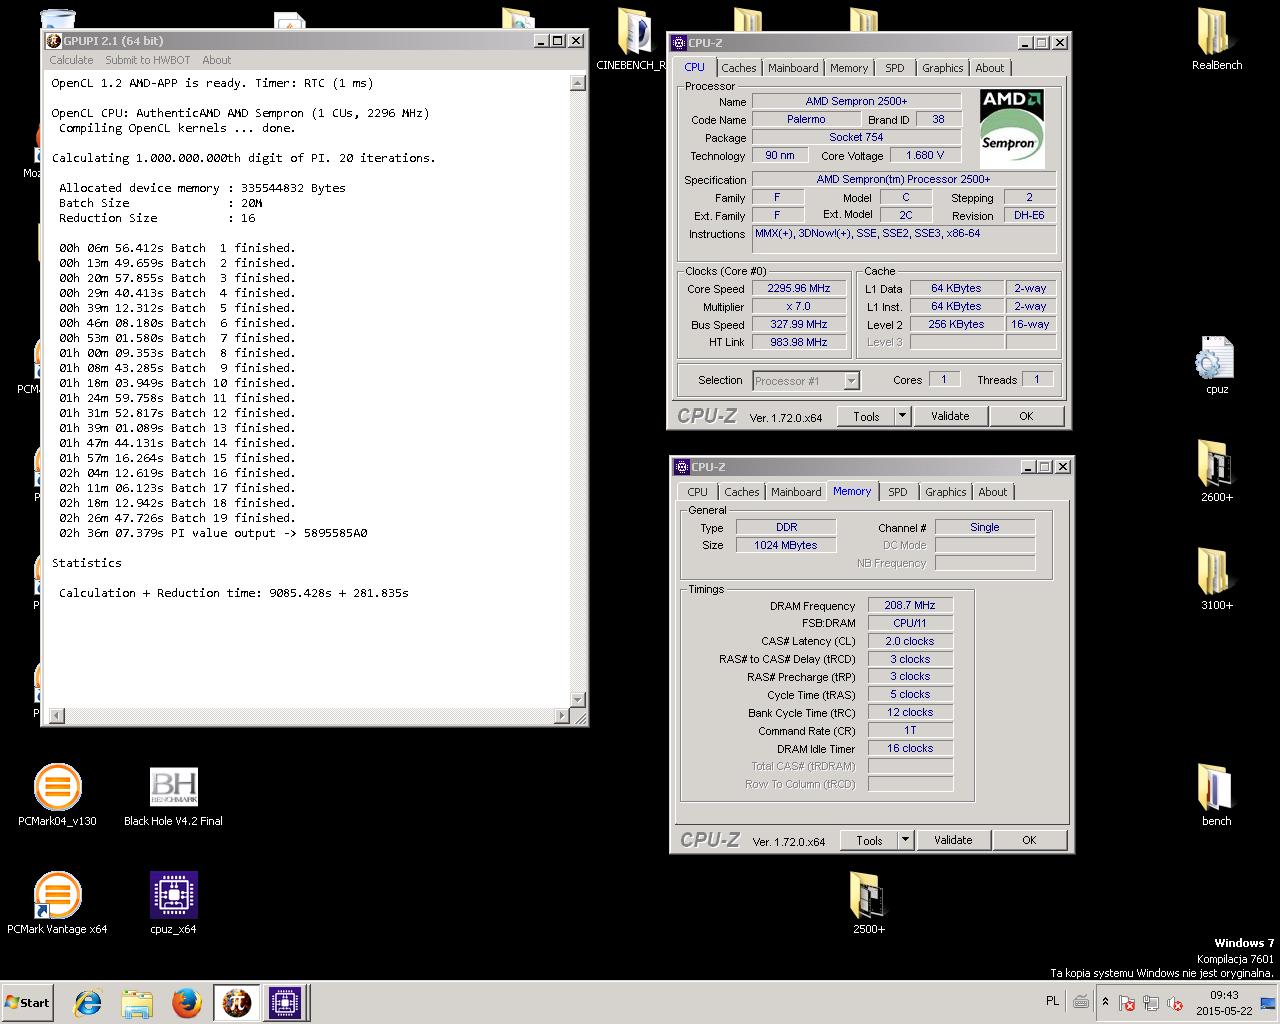
Task: Click GPUPI horizontal scrollbar right arrow
Action: click(562, 715)
